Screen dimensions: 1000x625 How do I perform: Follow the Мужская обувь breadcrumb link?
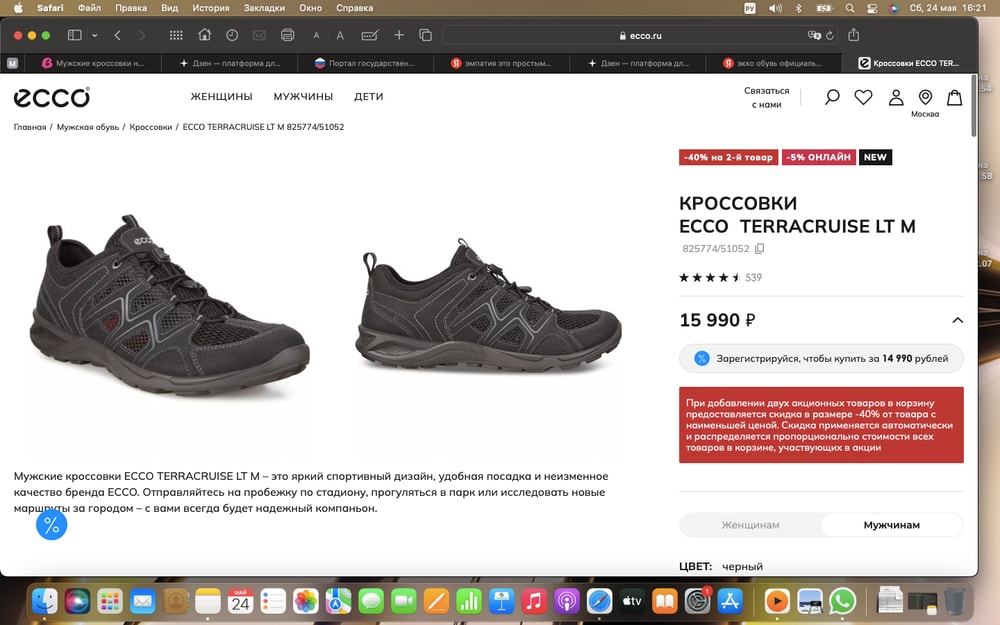point(87,127)
